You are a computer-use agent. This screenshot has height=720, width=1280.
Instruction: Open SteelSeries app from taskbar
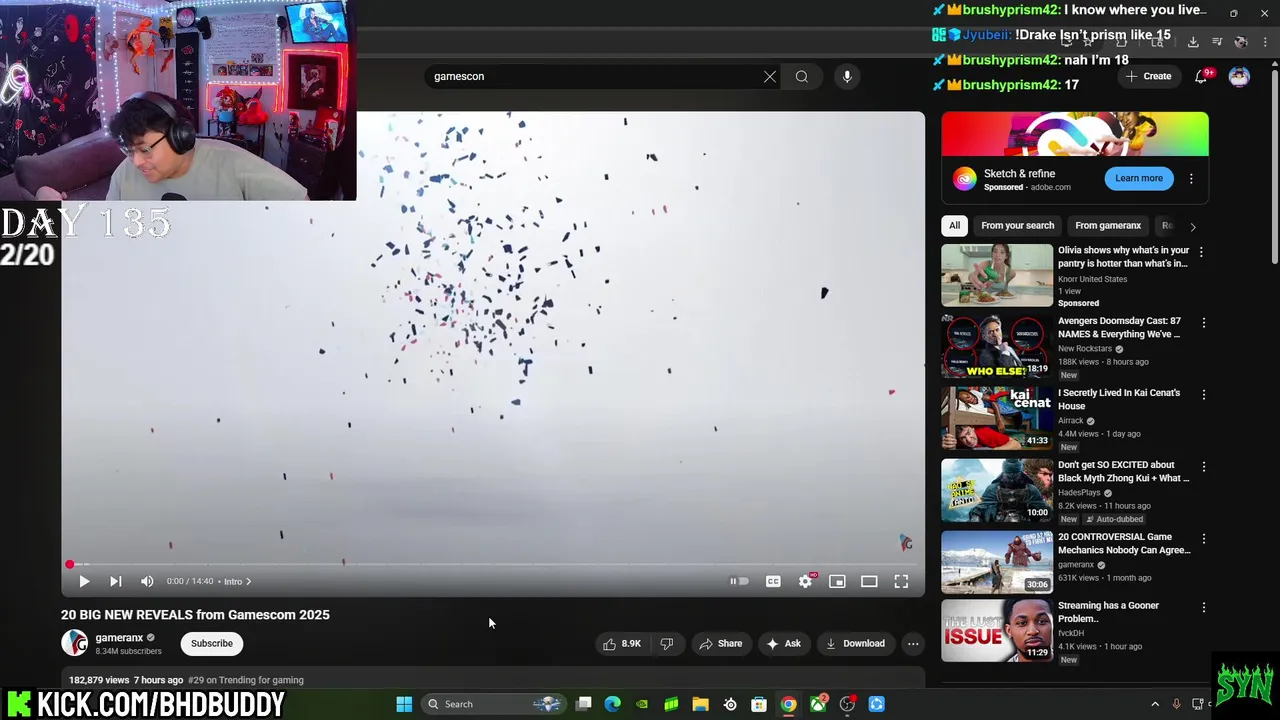click(730, 704)
